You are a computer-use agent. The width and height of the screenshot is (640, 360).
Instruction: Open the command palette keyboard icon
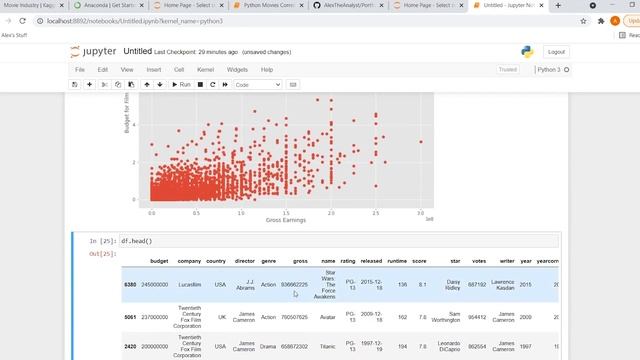click(x=293, y=84)
